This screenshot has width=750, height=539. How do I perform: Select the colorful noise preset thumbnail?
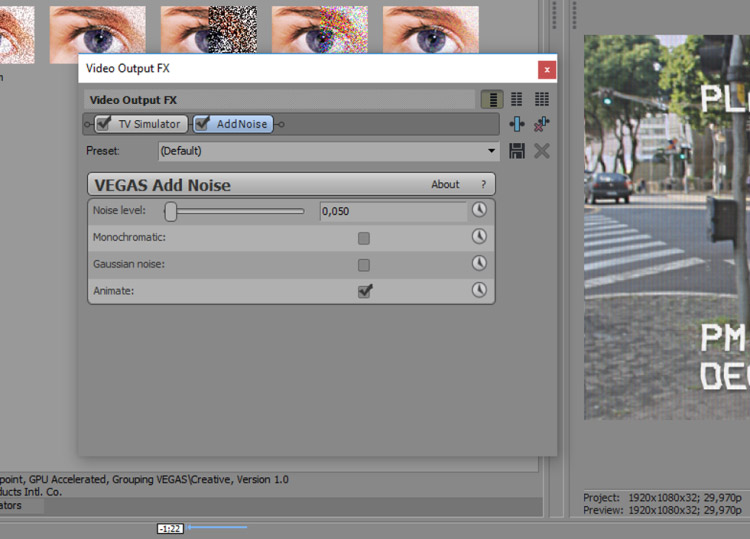point(320,30)
